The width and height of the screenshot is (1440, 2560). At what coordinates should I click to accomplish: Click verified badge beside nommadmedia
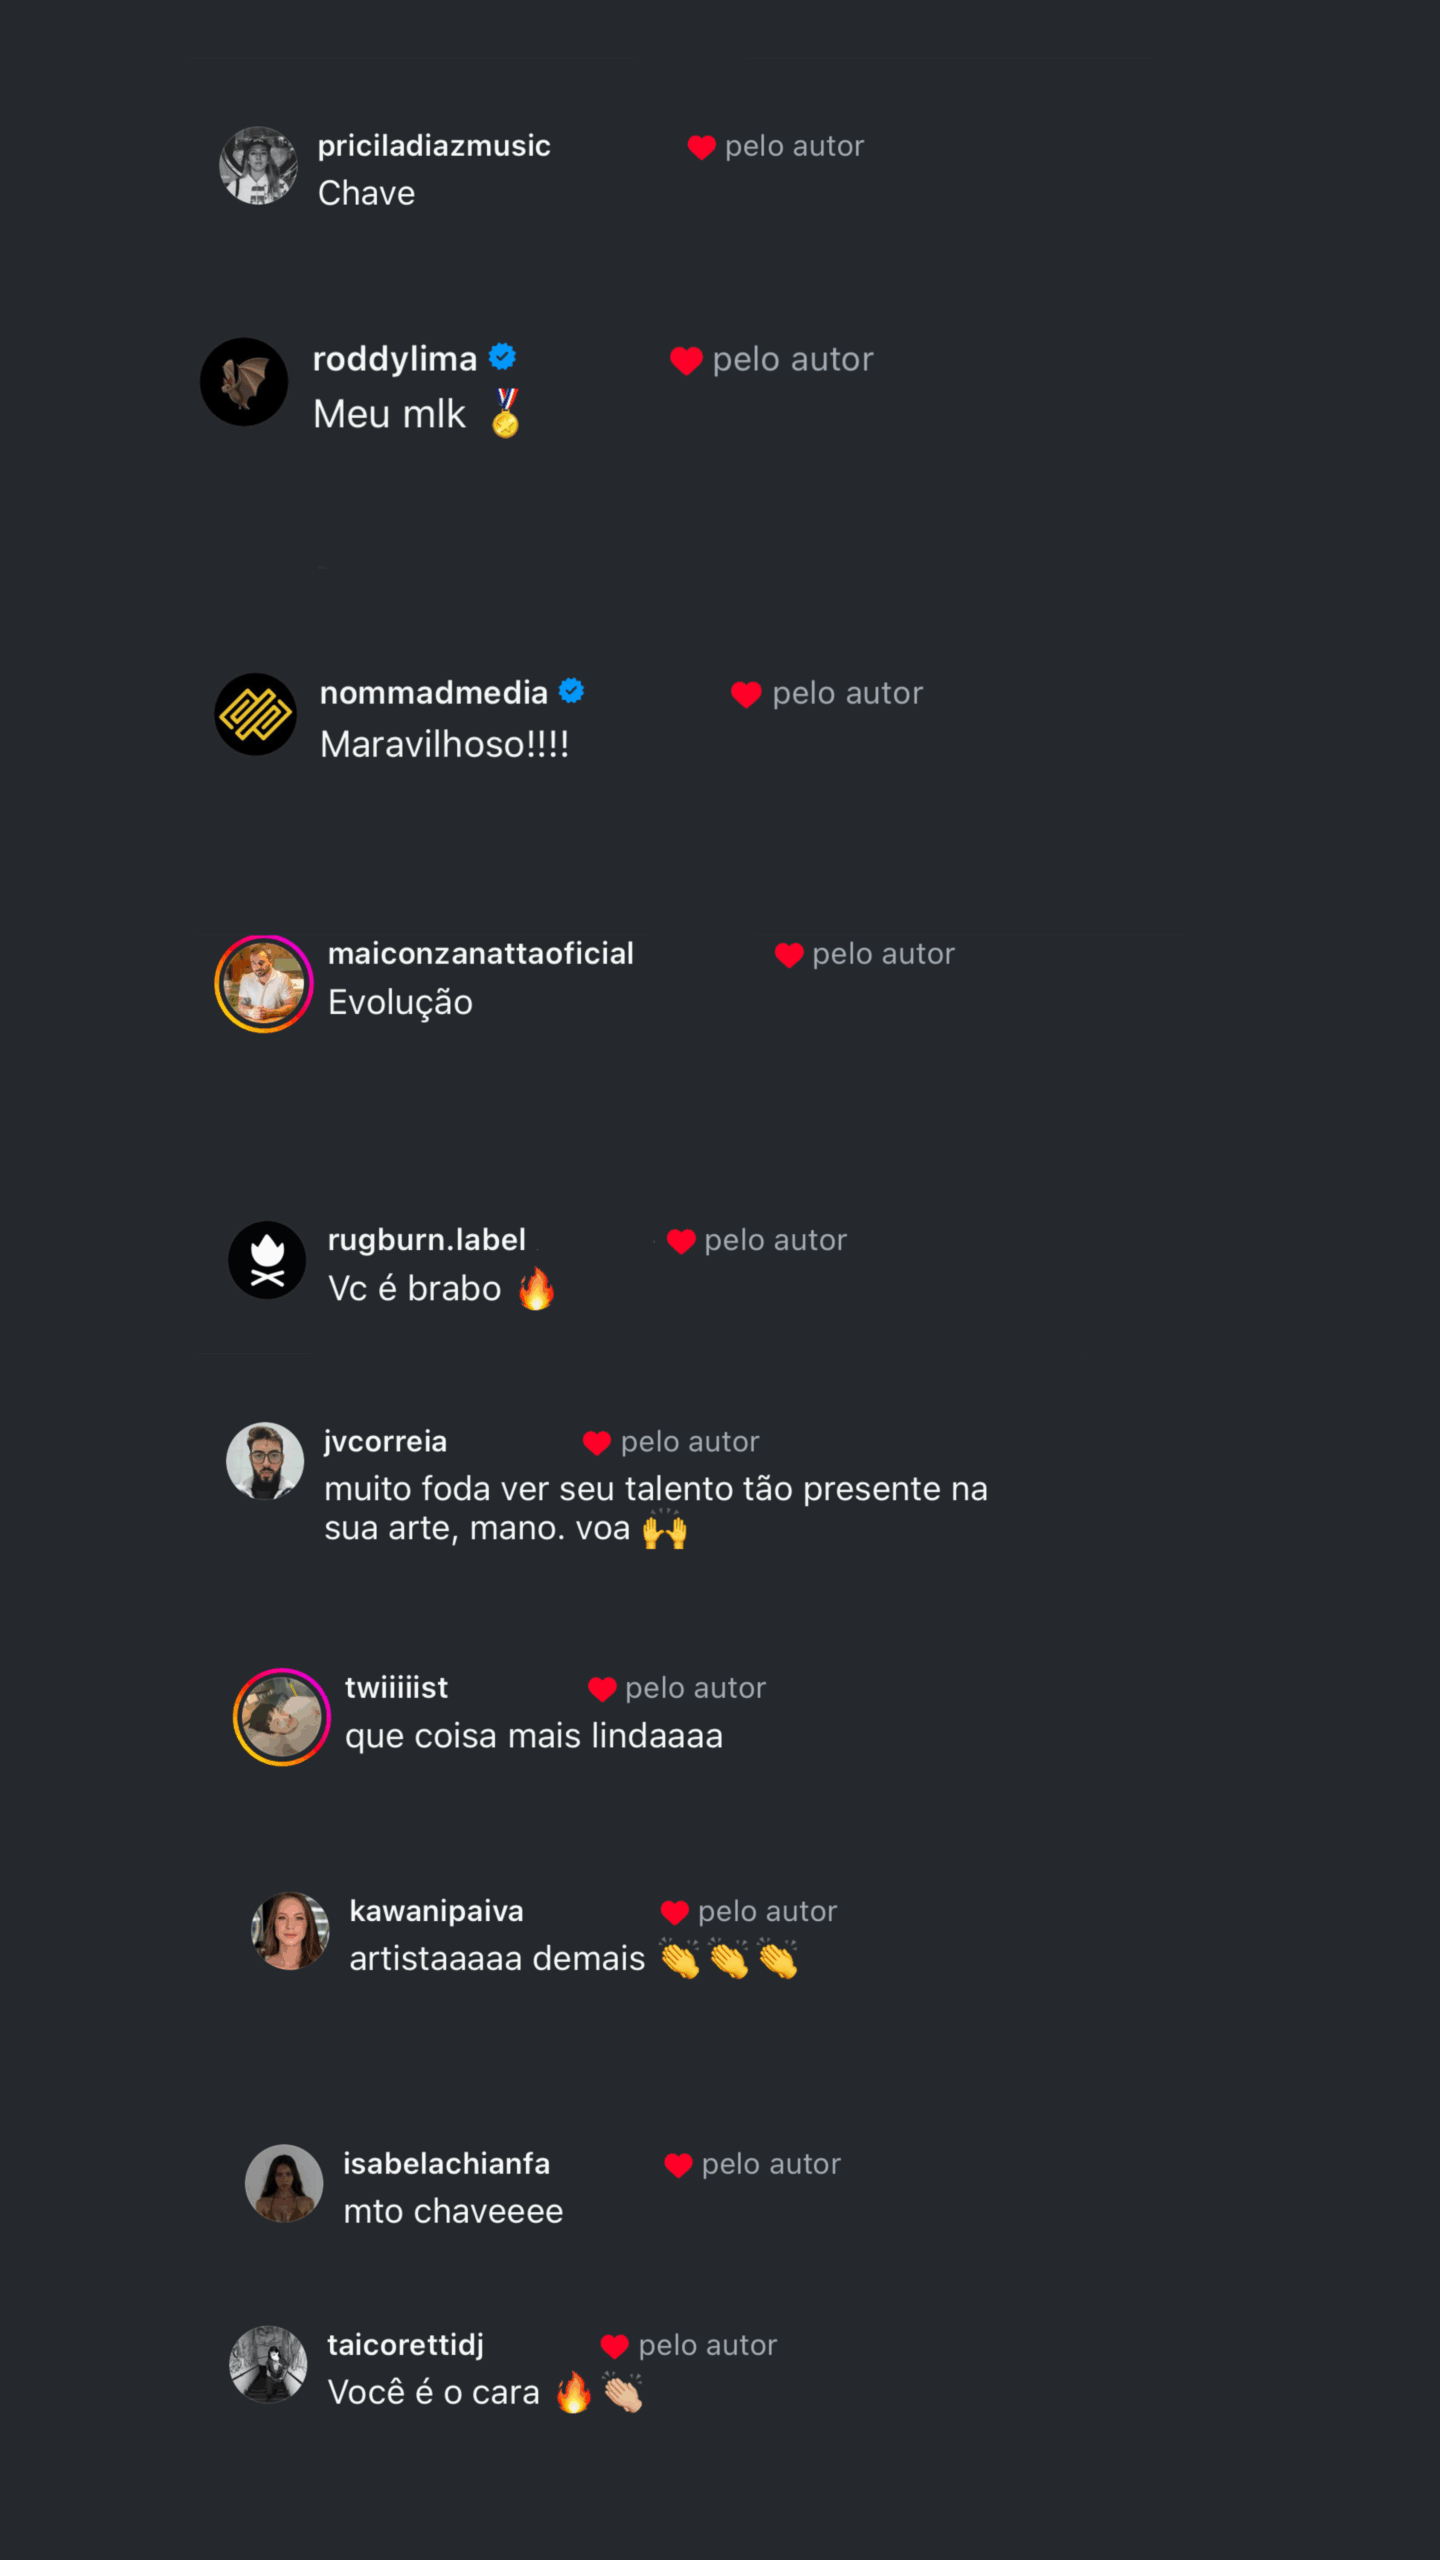point(571,691)
